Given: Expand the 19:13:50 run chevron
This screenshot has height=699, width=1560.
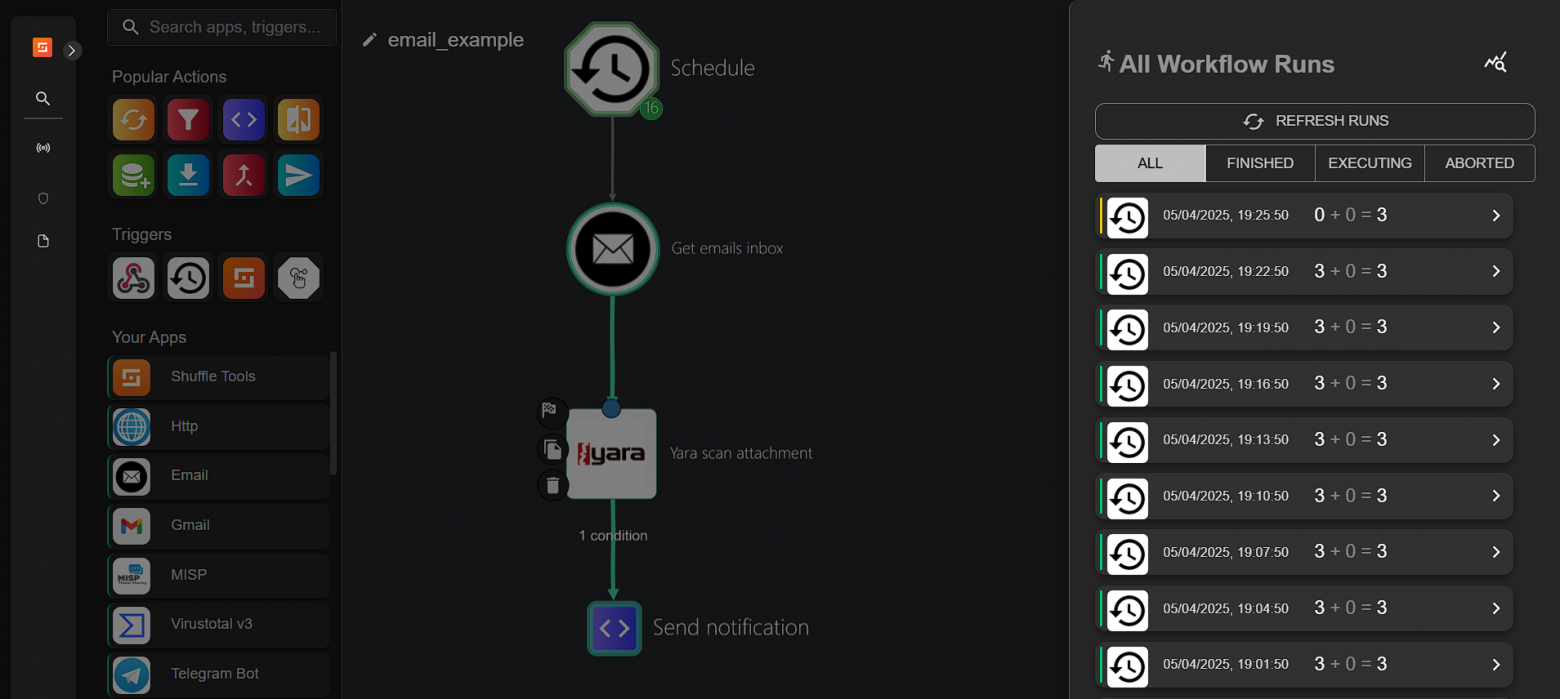Looking at the screenshot, I should point(1496,440).
